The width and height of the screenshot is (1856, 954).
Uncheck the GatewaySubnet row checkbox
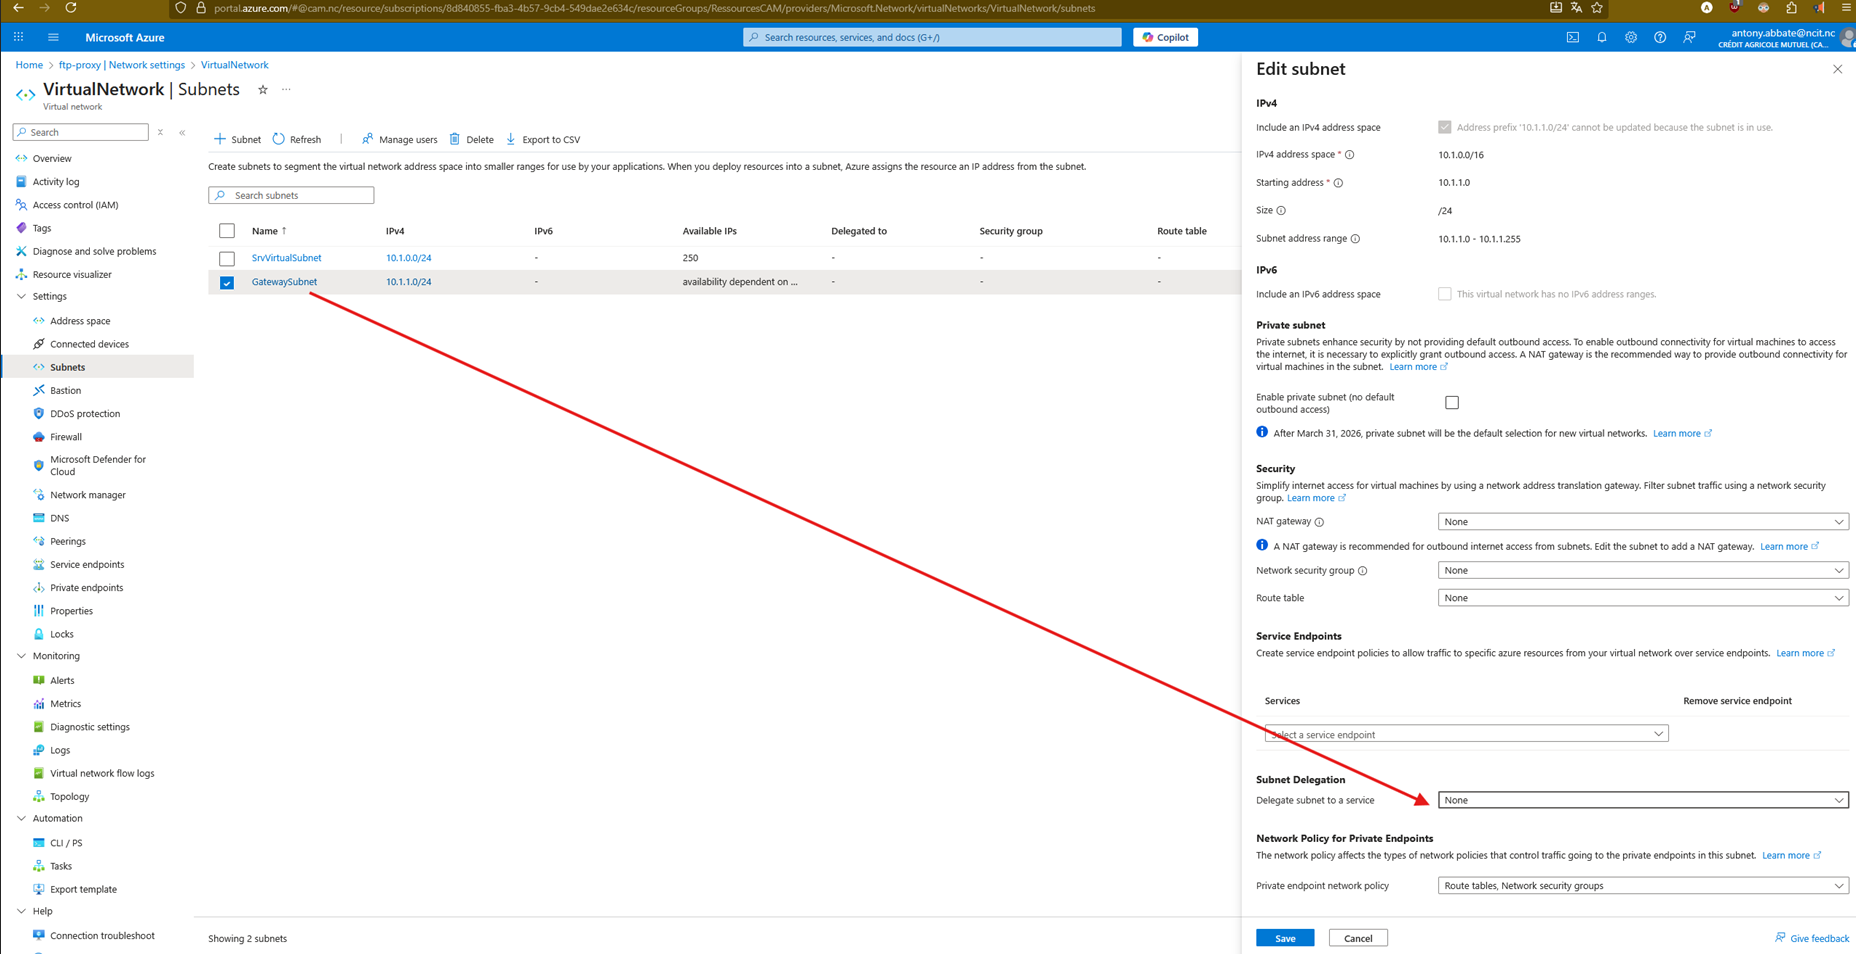(x=227, y=282)
